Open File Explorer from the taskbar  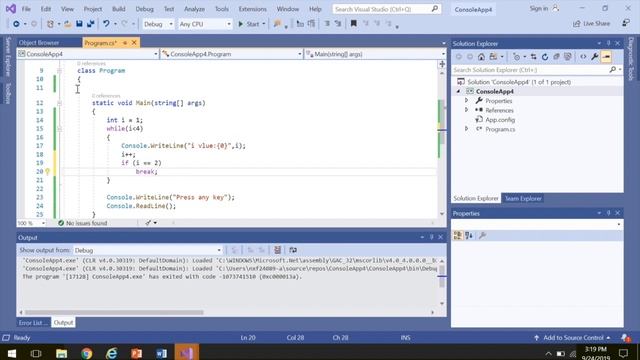click(x=62, y=353)
